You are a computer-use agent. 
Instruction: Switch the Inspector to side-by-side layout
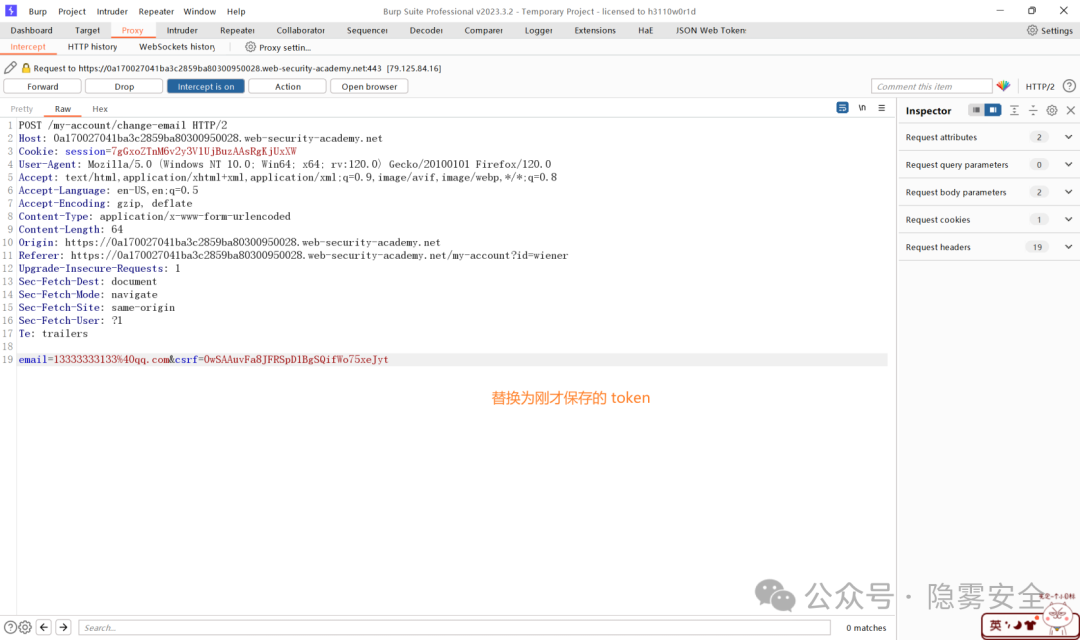click(993, 110)
